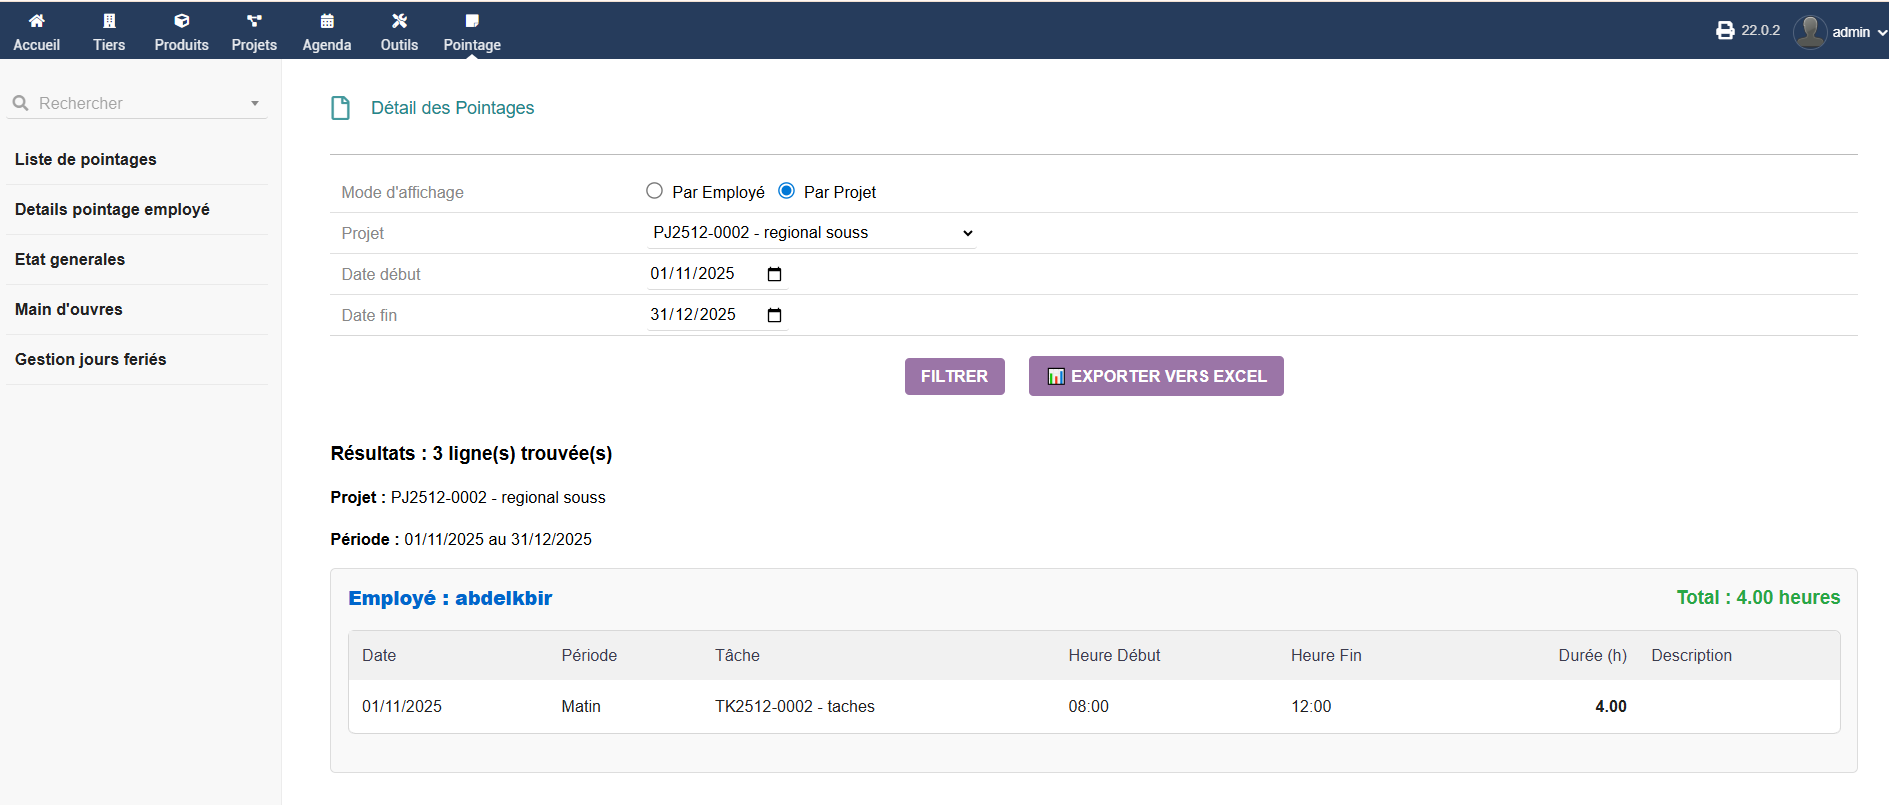Screen dimensions: 1889x805
Task: Click the Accueil home icon
Action: [37, 21]
